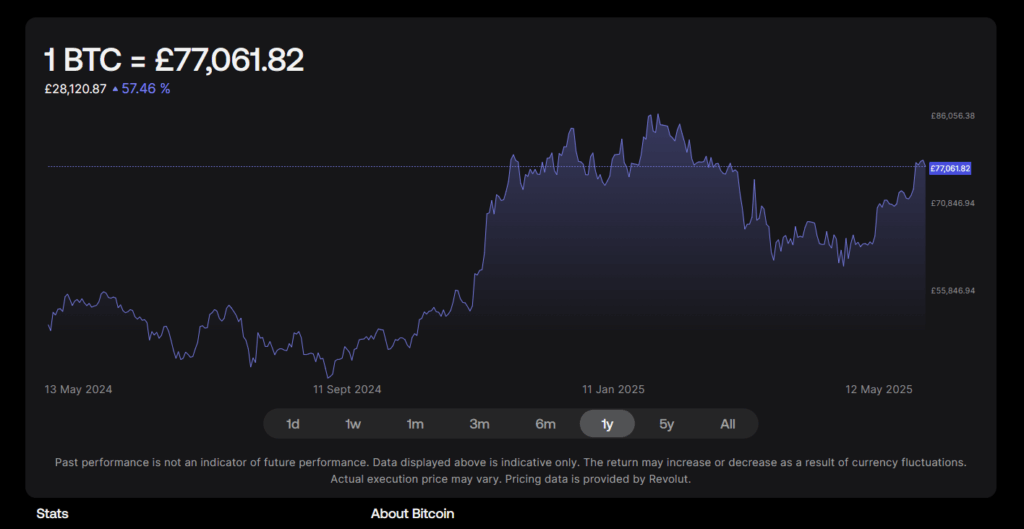Select the 1w time range tab
The width and height of the screenshot is (1024, 529).
tap(353, 424)
